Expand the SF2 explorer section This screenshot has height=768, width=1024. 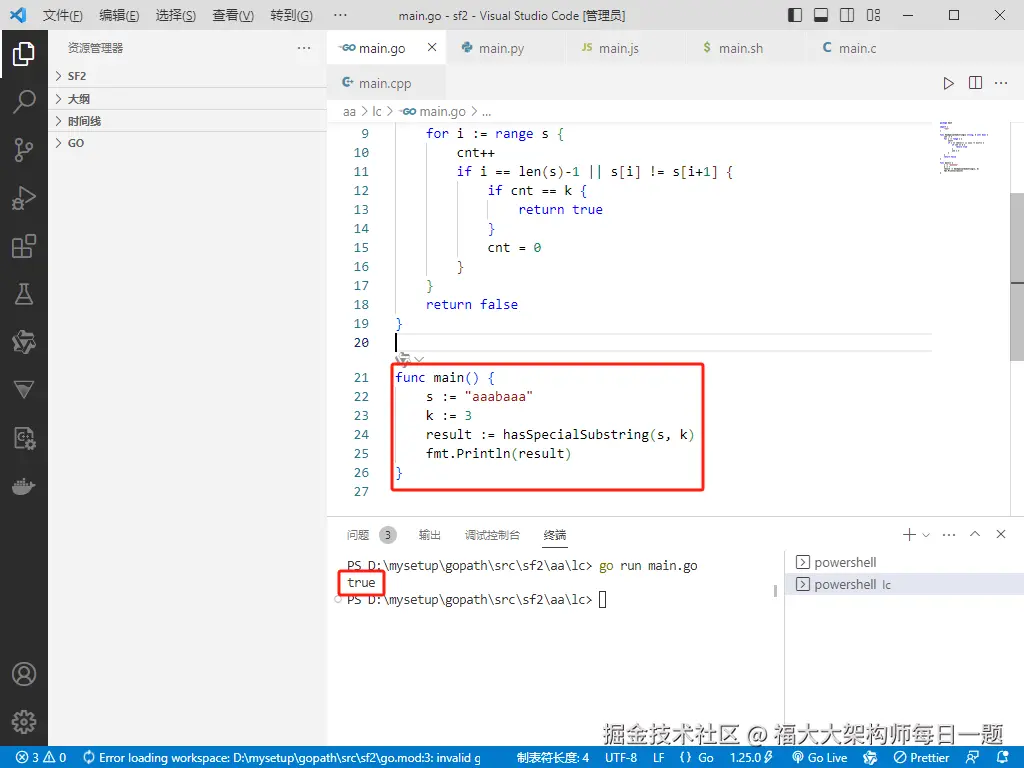click(187, 76)
